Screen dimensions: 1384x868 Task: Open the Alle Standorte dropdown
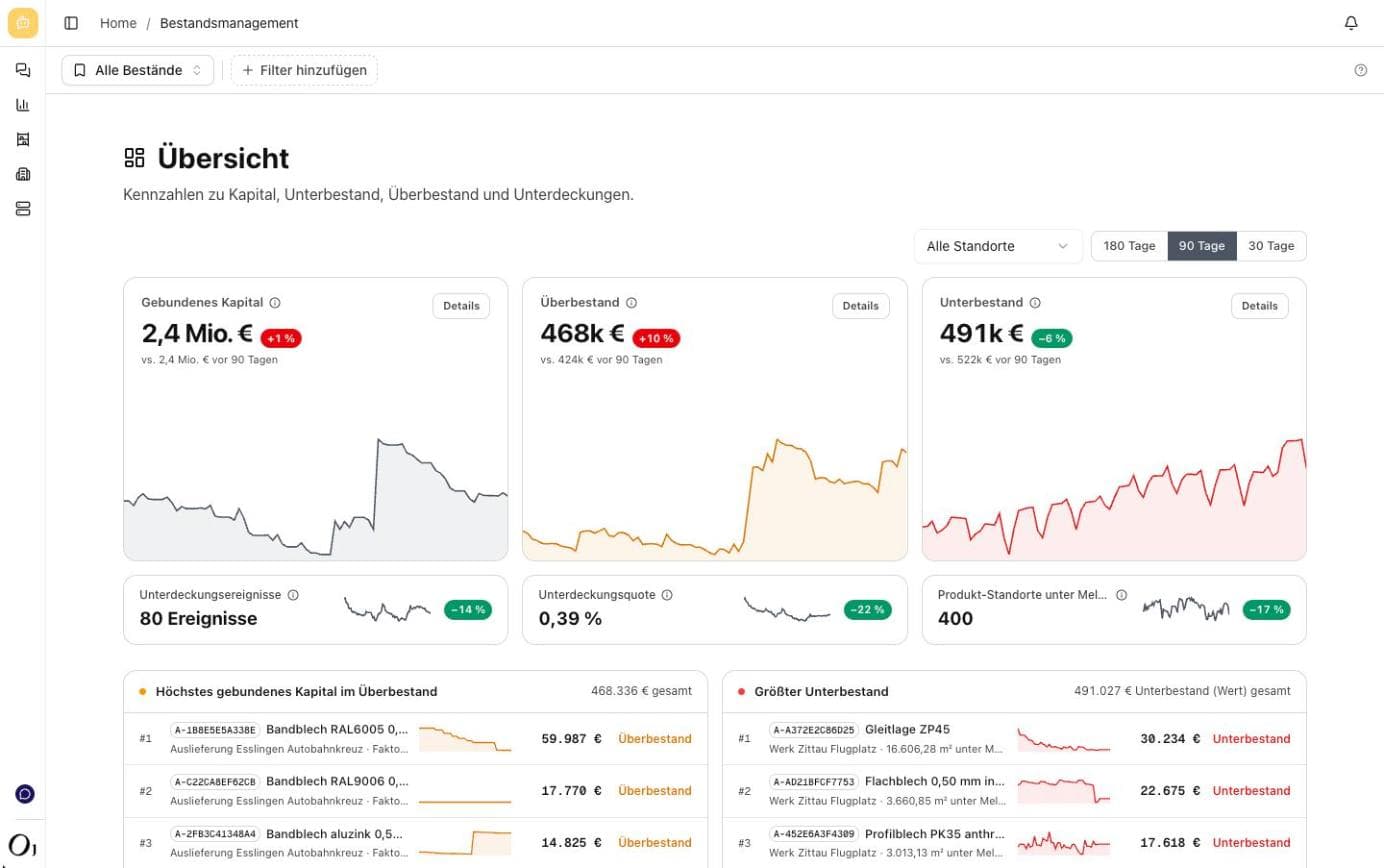point(998,246)
